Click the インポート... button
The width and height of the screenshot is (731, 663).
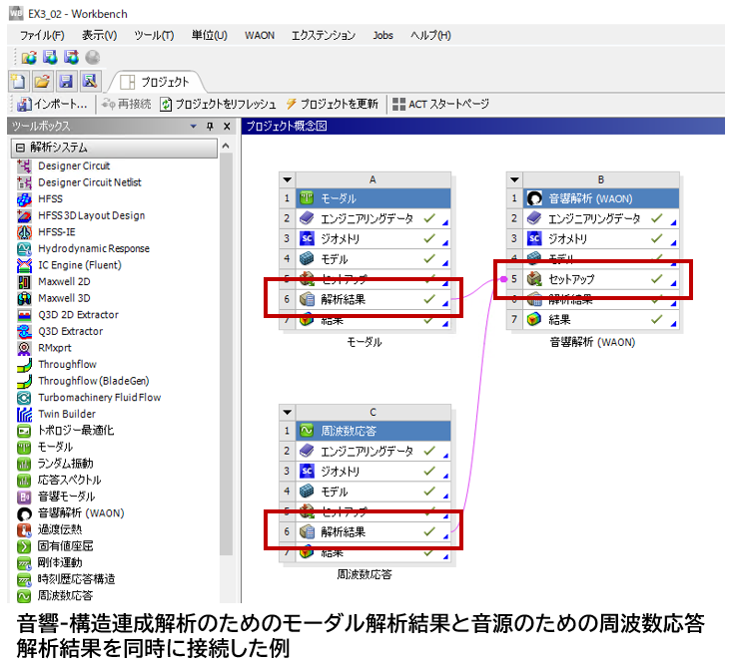point(52,104)
